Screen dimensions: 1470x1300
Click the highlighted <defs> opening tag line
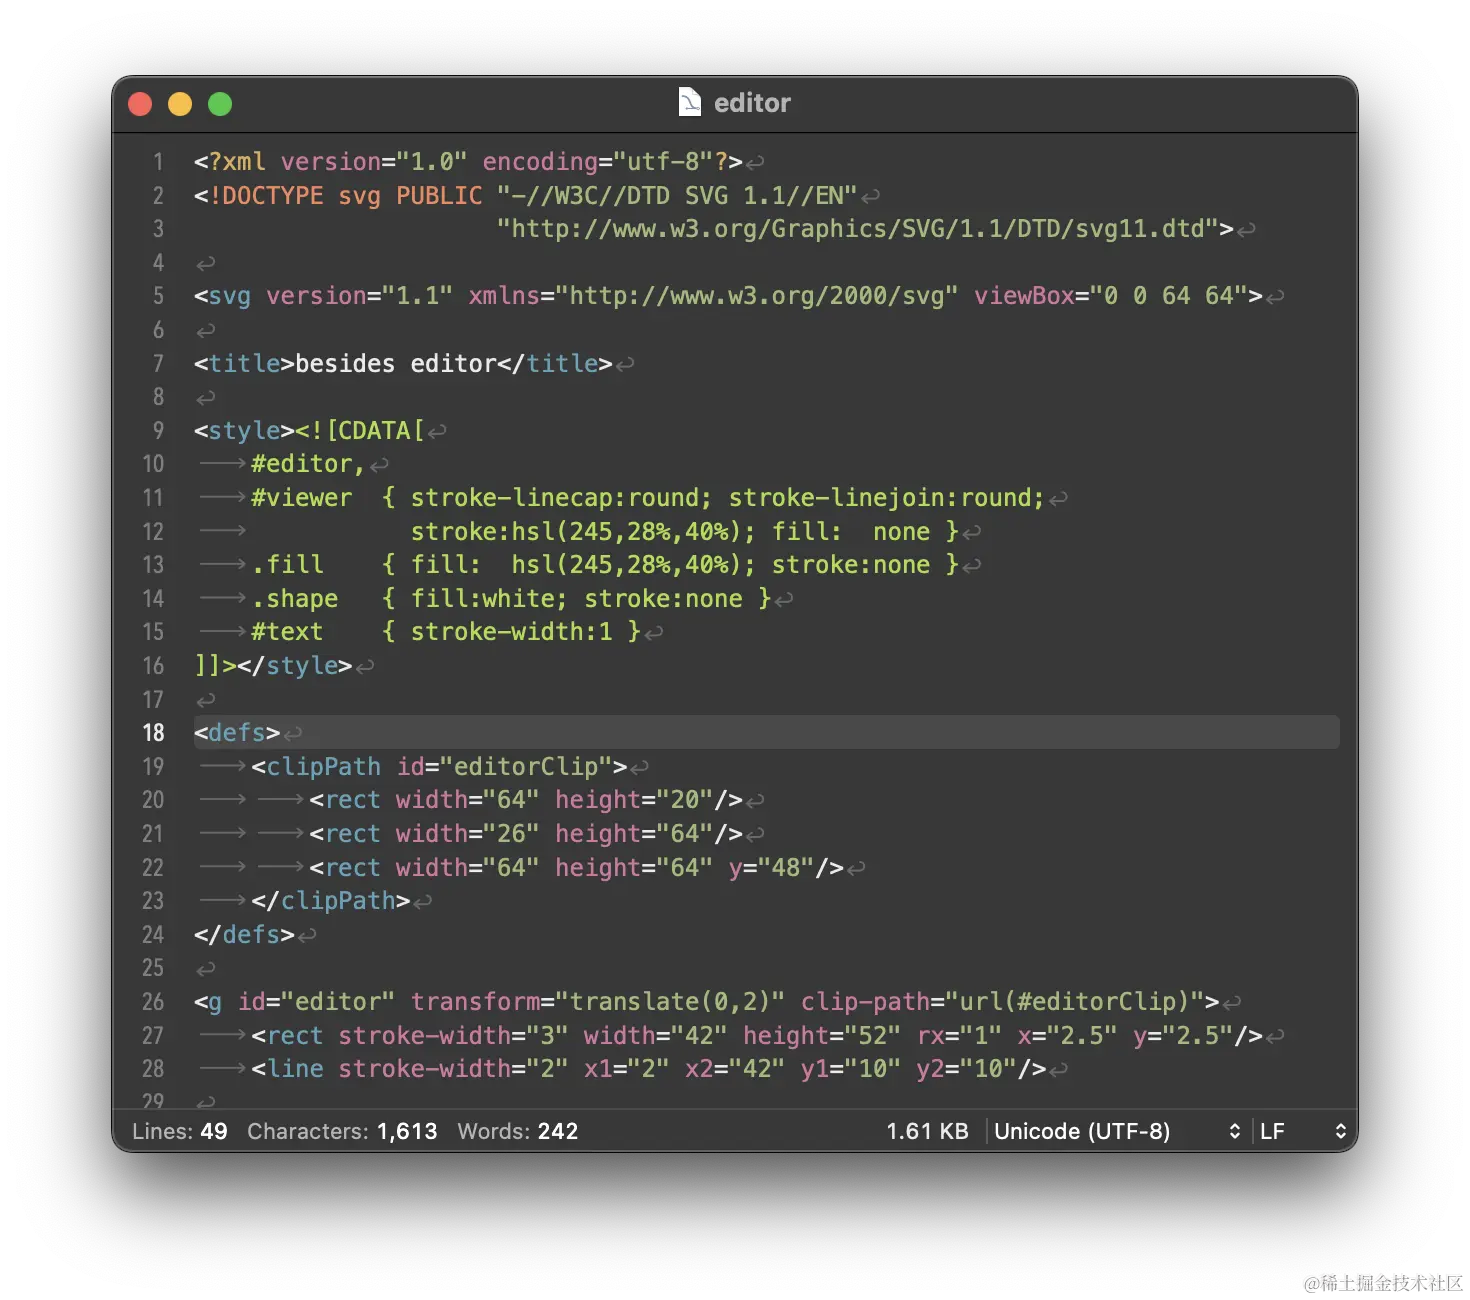pos(766,733)
